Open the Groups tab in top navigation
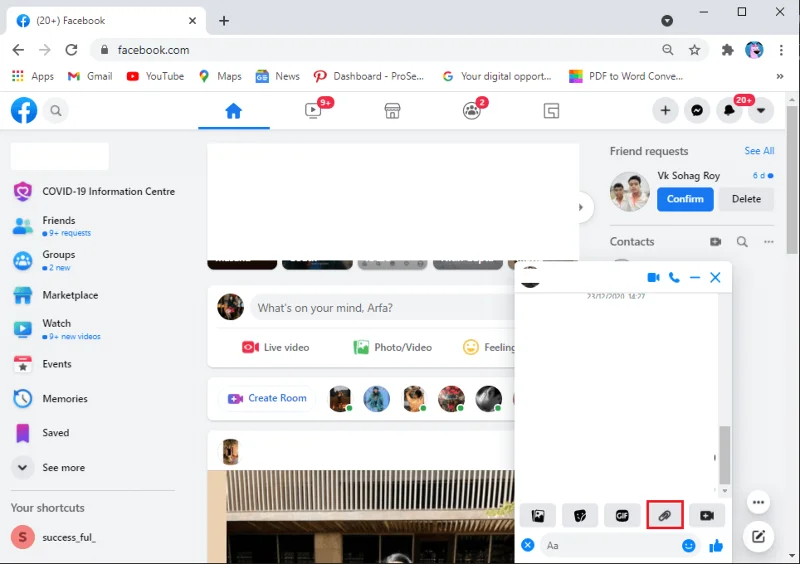 tap(472, 111)
